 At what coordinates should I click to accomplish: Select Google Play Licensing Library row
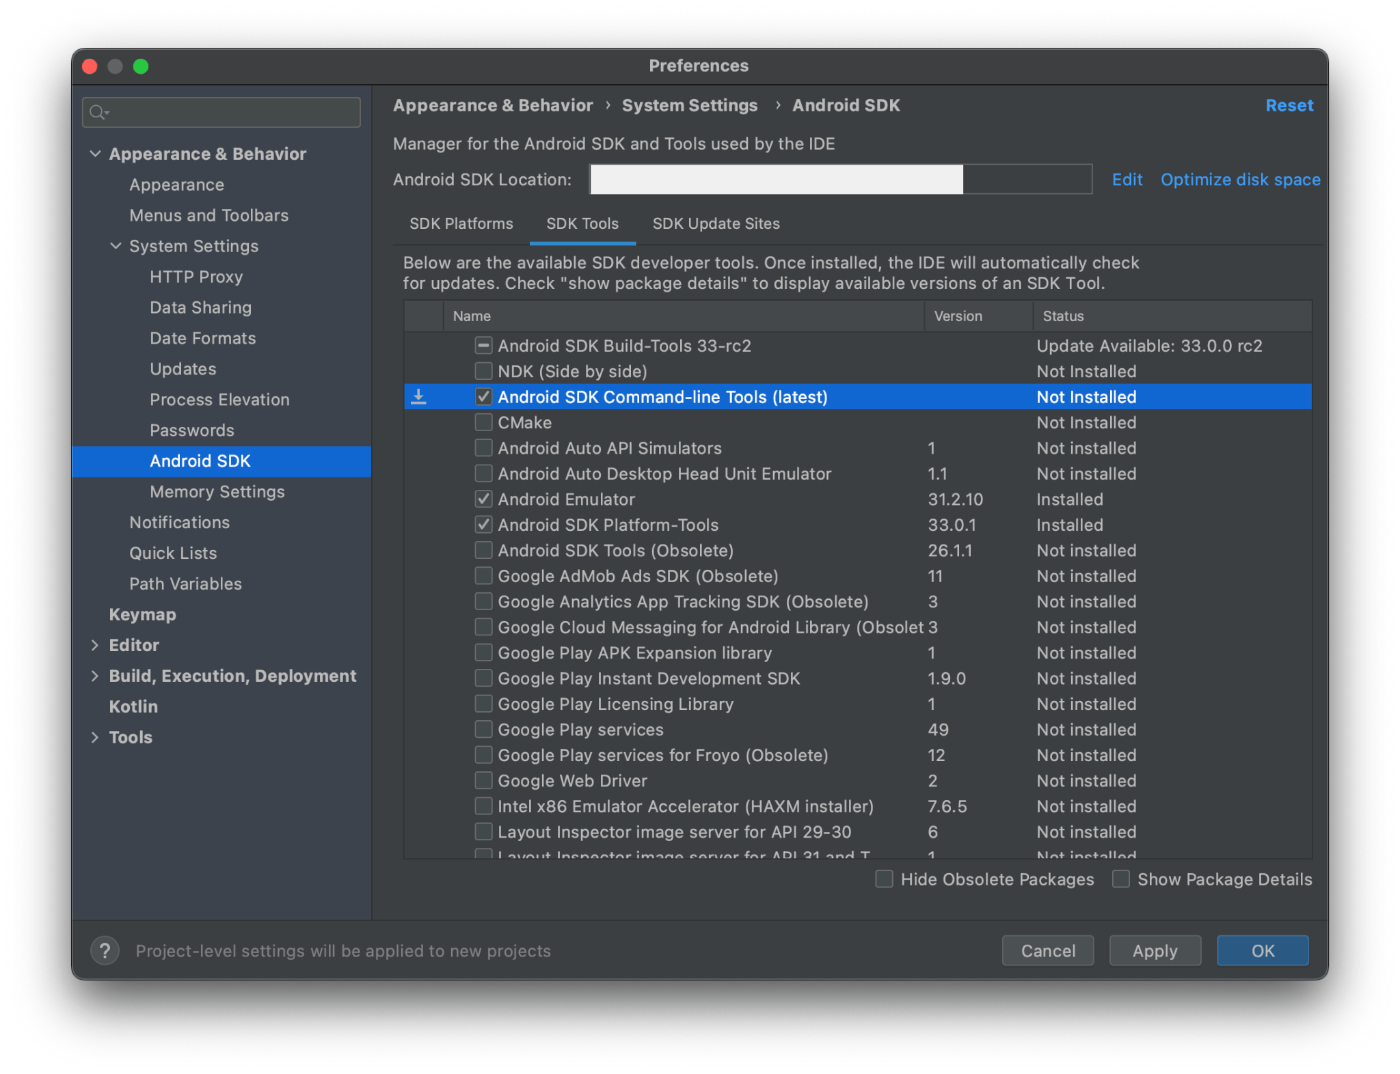(858, 704)
